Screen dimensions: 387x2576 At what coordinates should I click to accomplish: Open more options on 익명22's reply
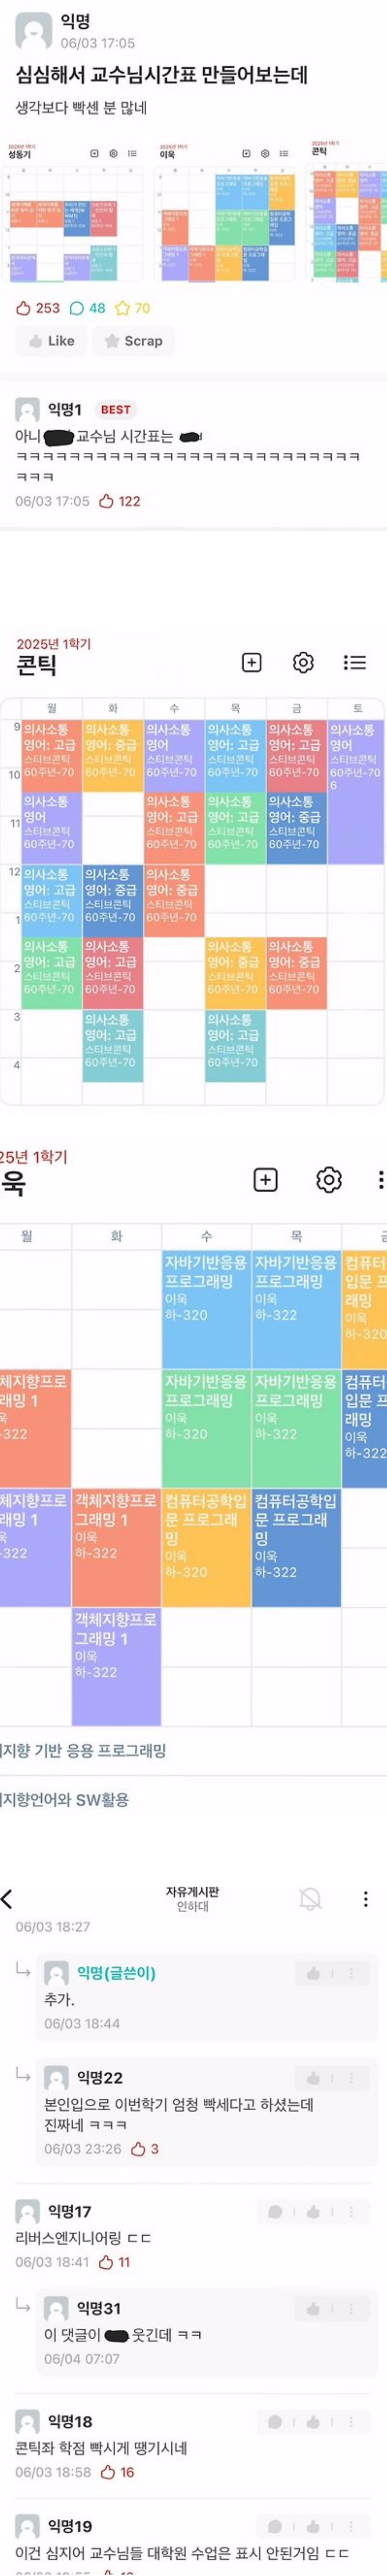(x=351, y=2078)
